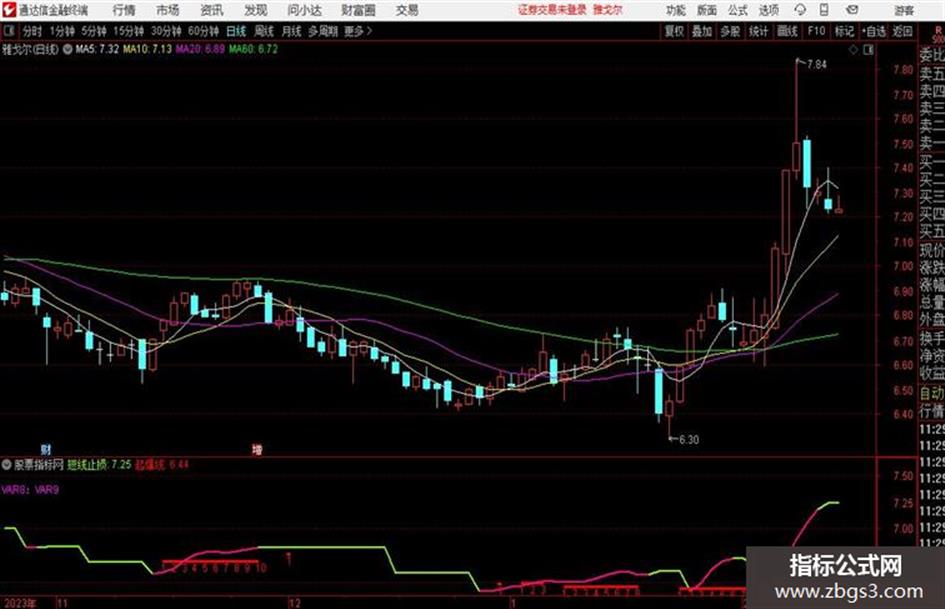Expand main chart indicator dropdown beside 雅戈尔(日线)

tap(68, 49)
